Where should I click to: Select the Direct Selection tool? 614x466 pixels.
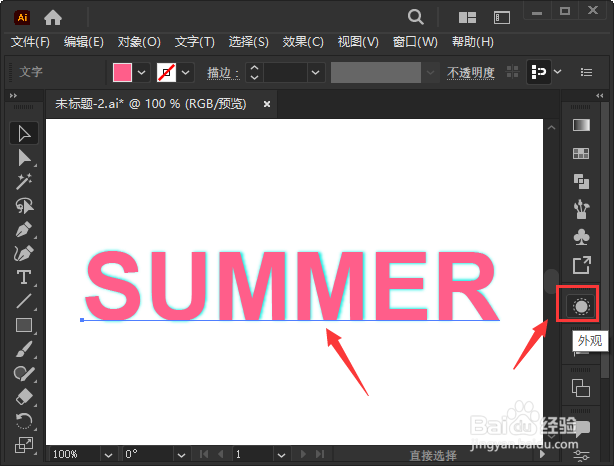pos(24,158)
